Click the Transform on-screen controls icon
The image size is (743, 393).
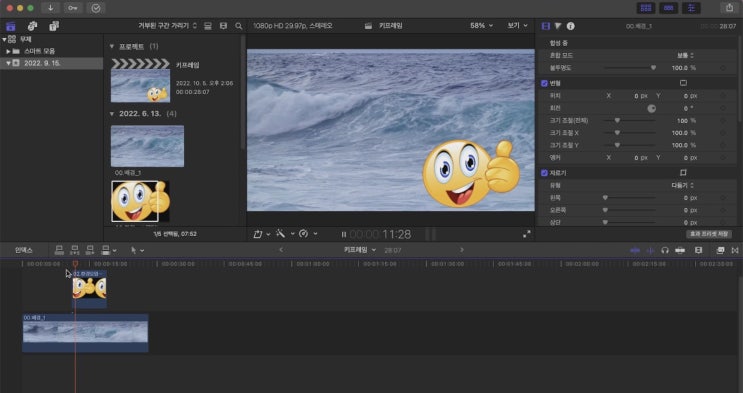tap(683, 83)
